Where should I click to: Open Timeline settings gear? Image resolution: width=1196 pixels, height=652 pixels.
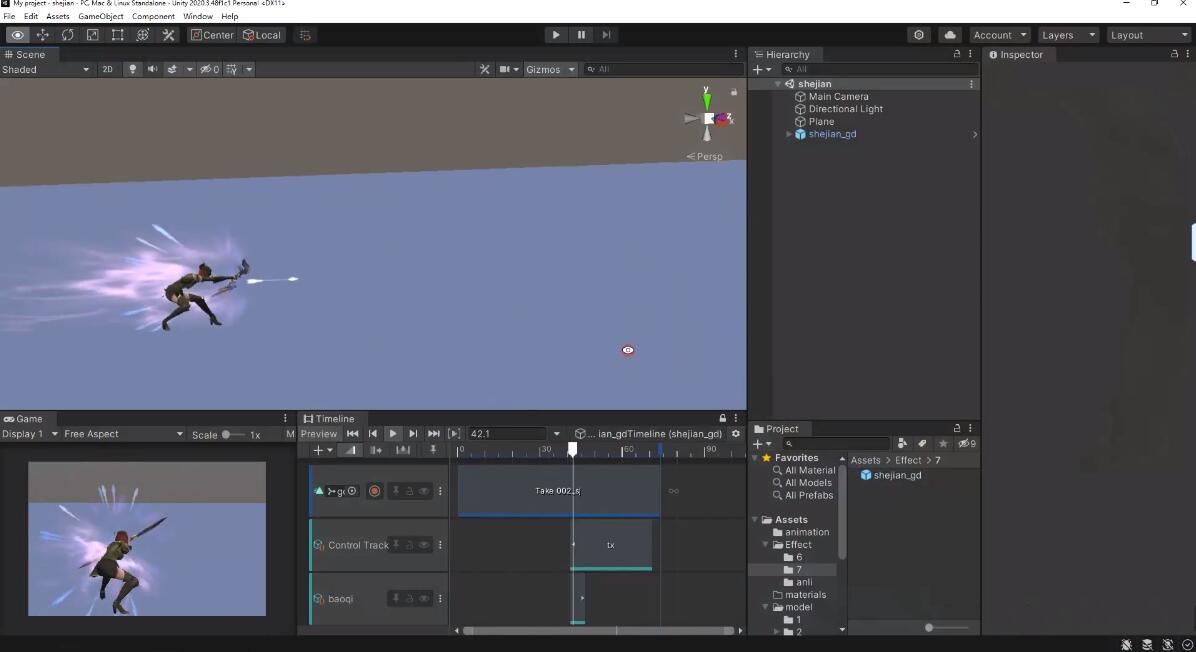[736, 434]
